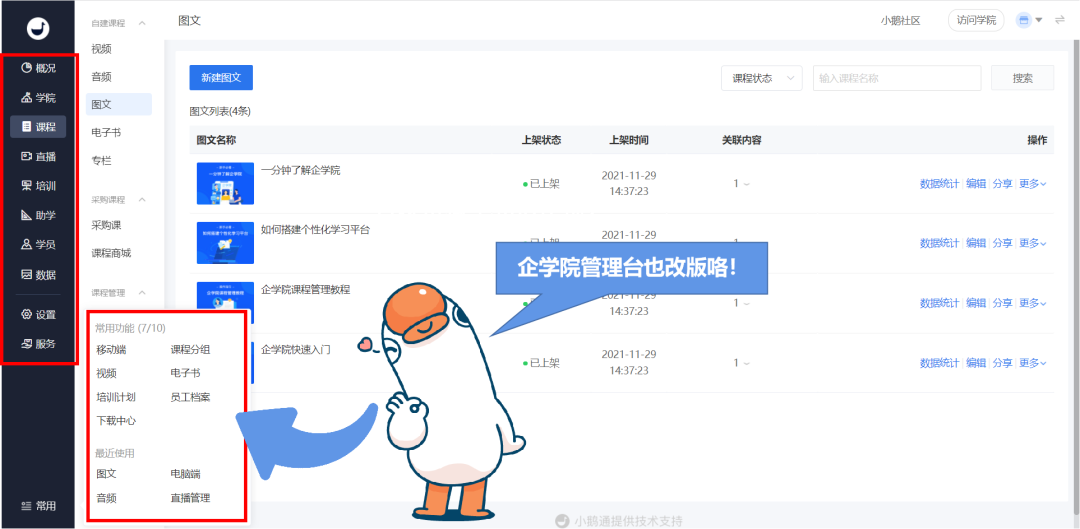Open the 课程状态 dropdown filter
The height and width of the screenshot is (529, 1080).
[762, 79]
